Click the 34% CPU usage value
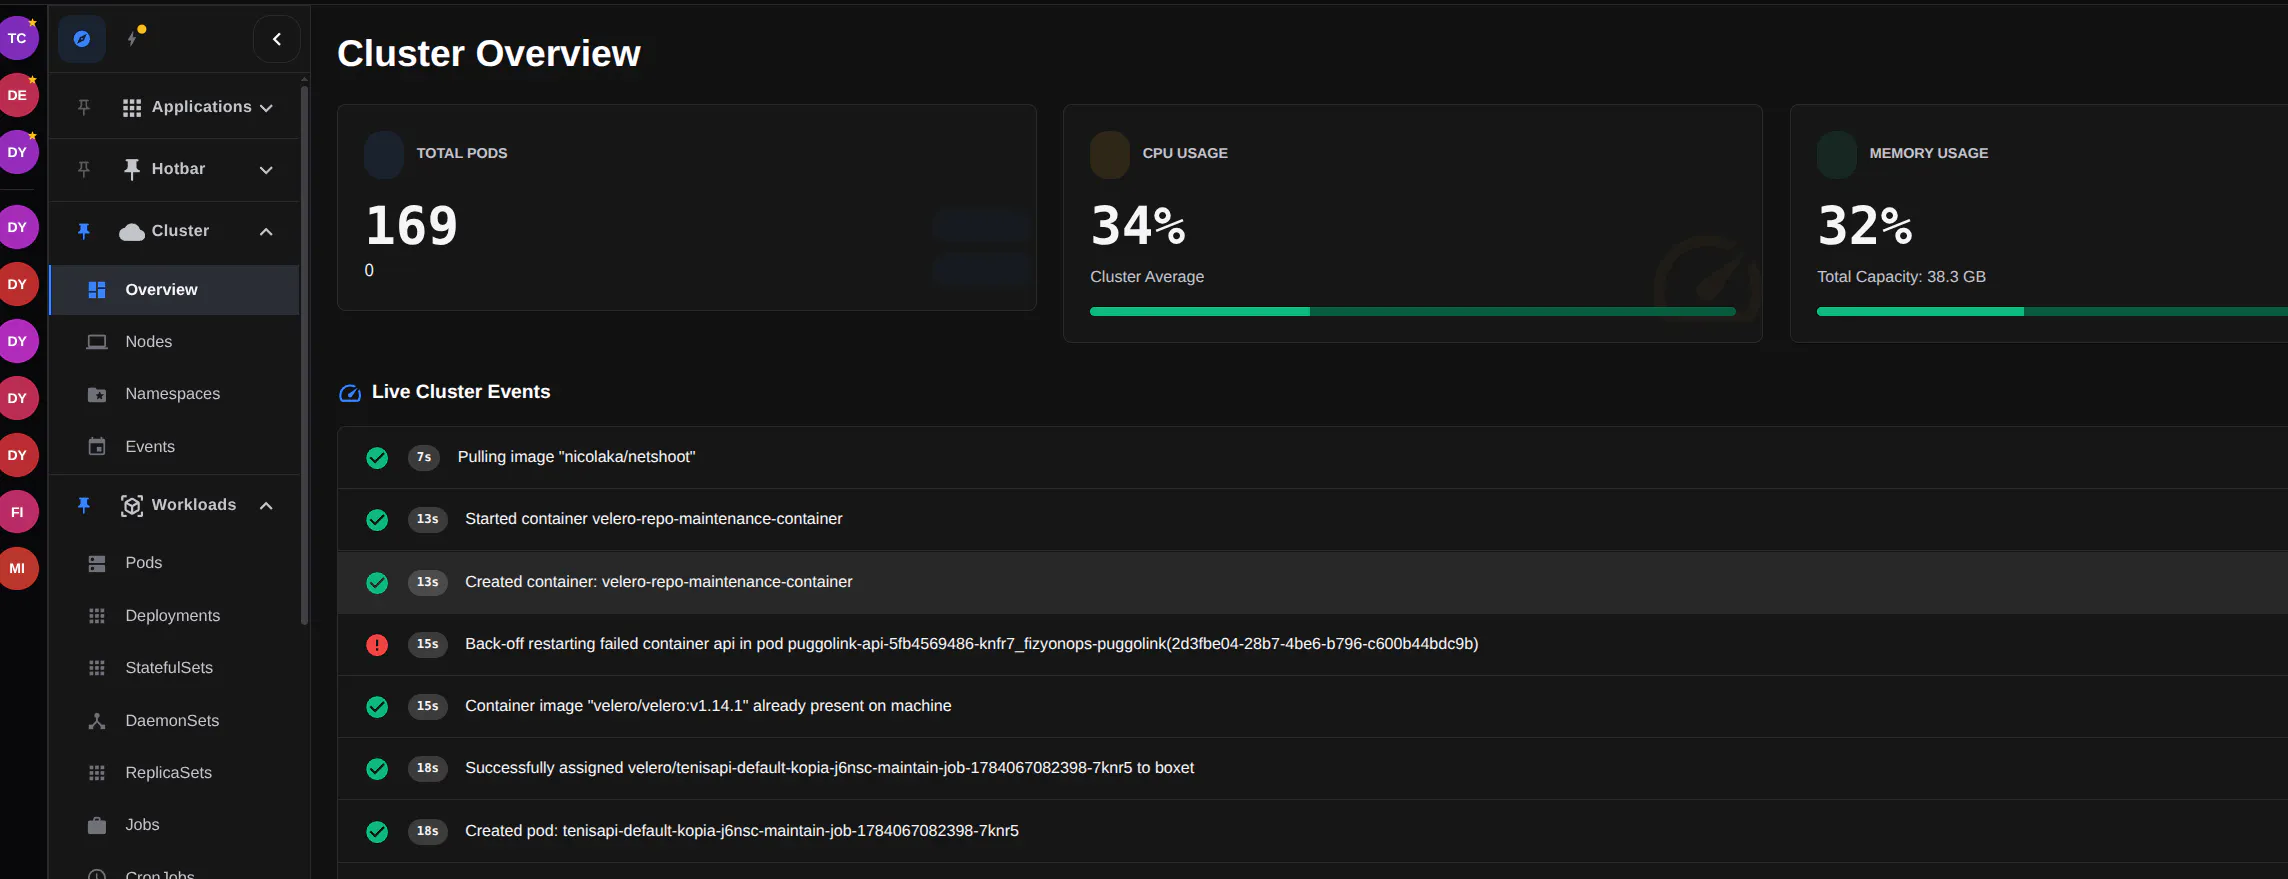Viewport: 2288px width, 879px height. pos(1138,226)
